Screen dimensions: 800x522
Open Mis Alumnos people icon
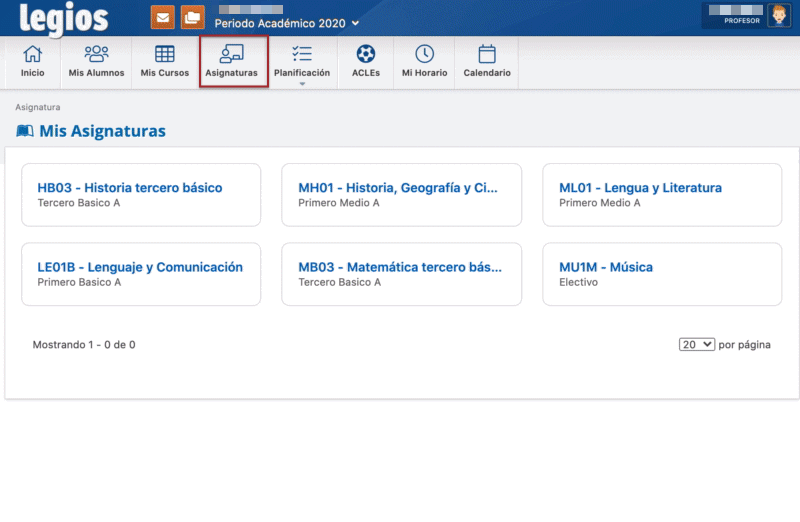96,54
